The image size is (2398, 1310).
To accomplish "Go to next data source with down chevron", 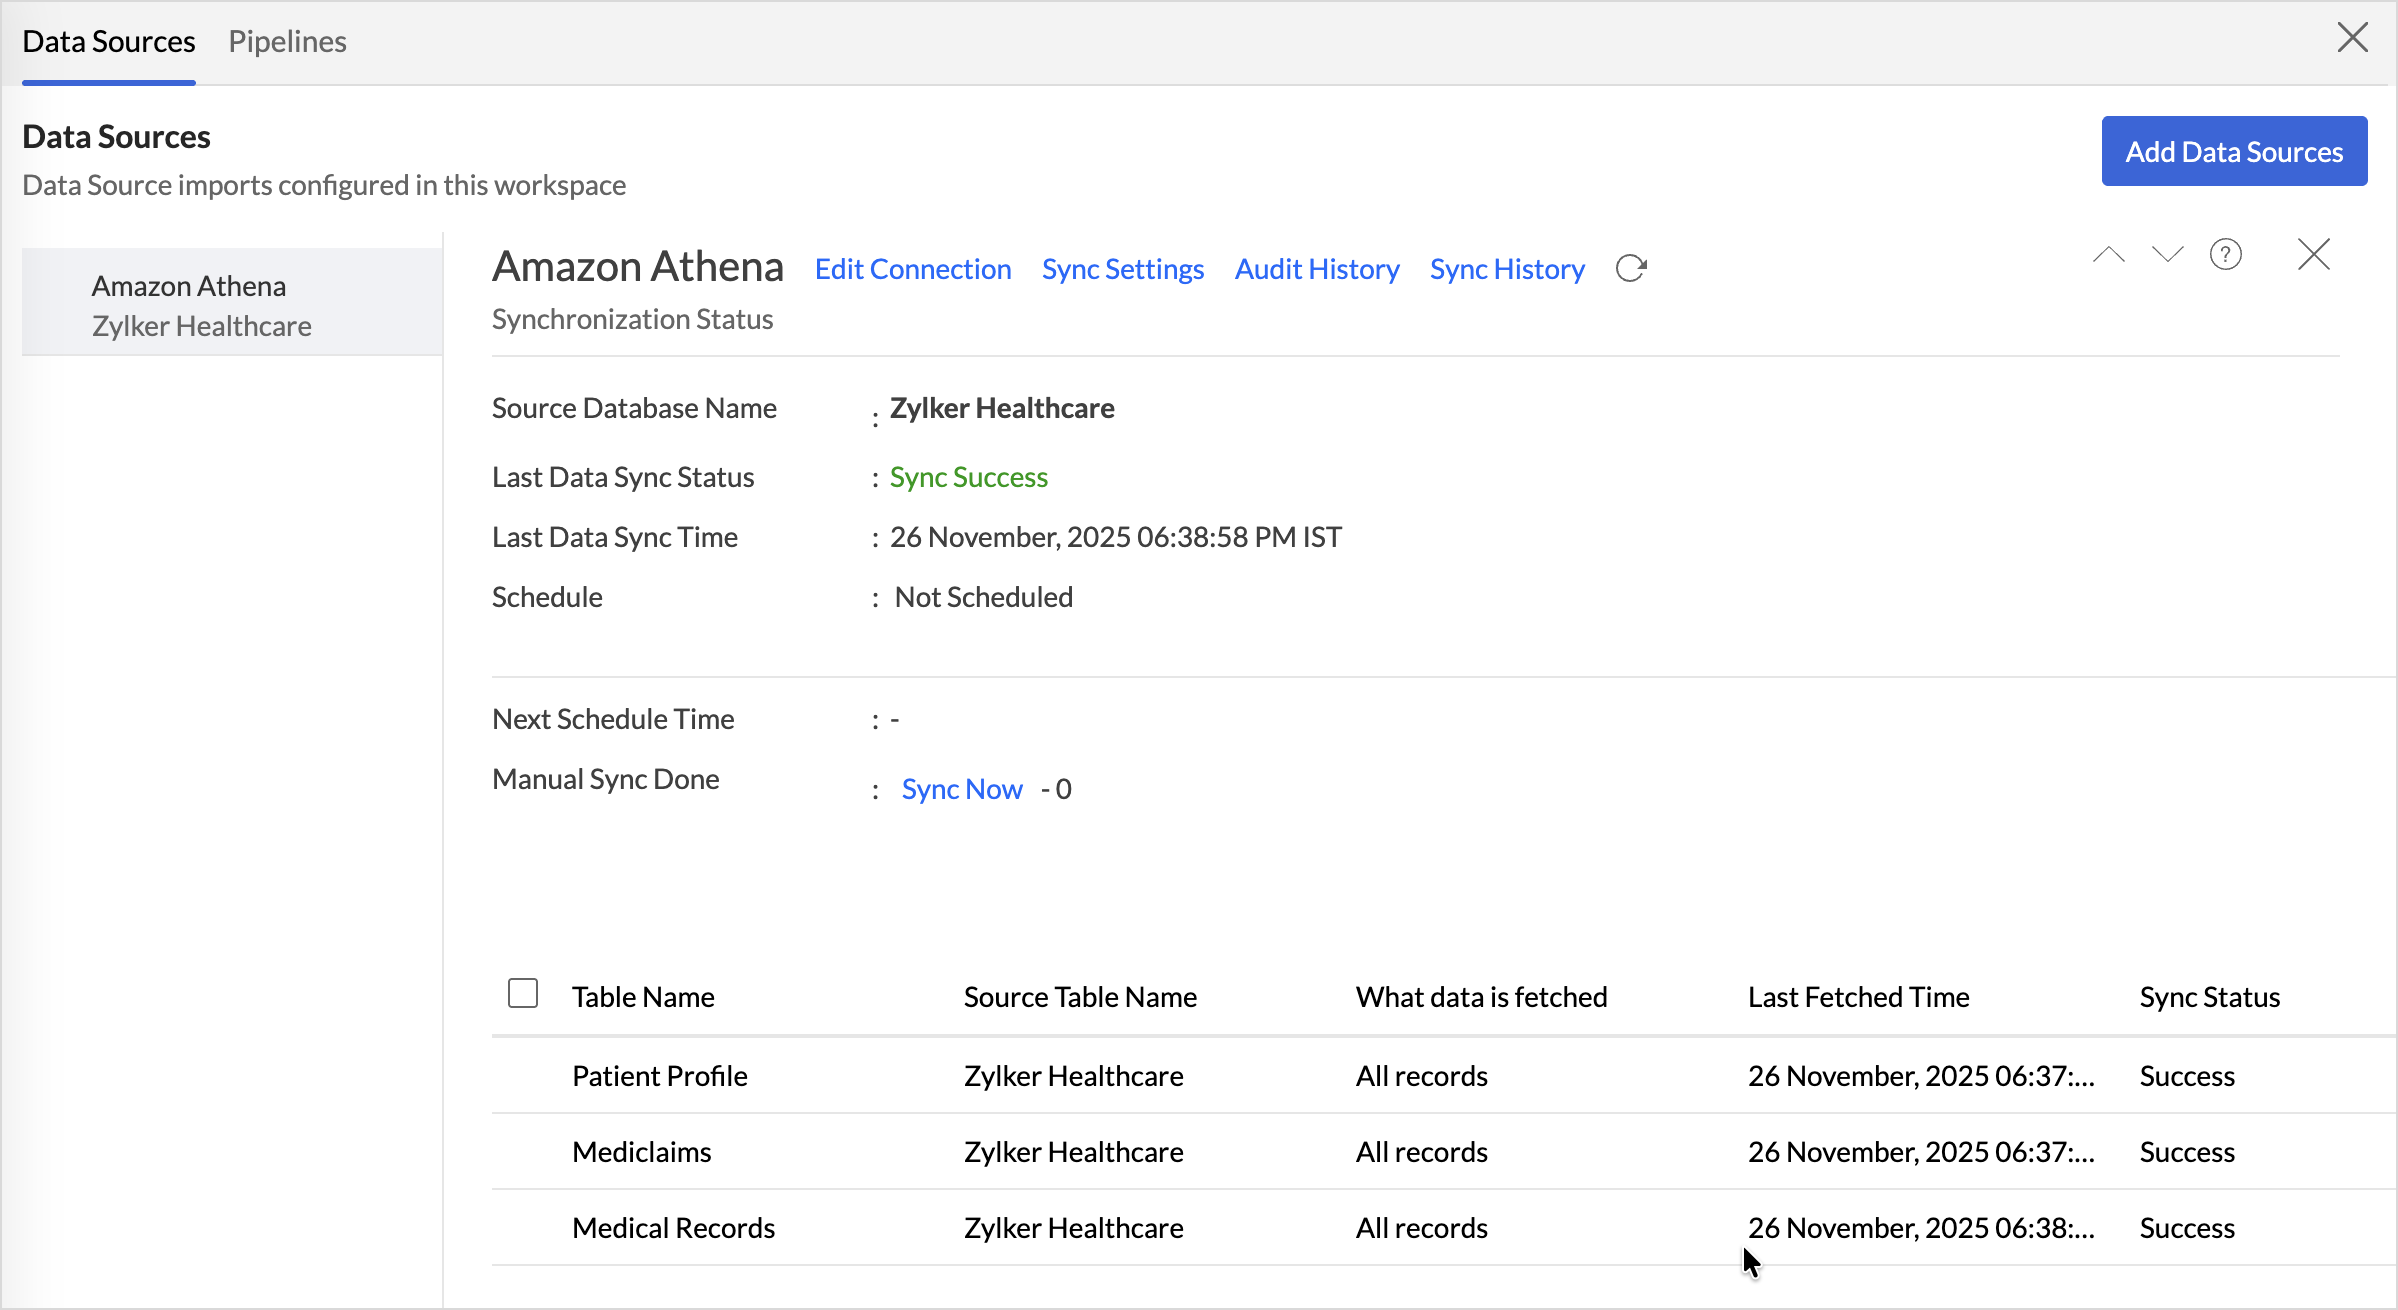I will [x=2167, y=255].
